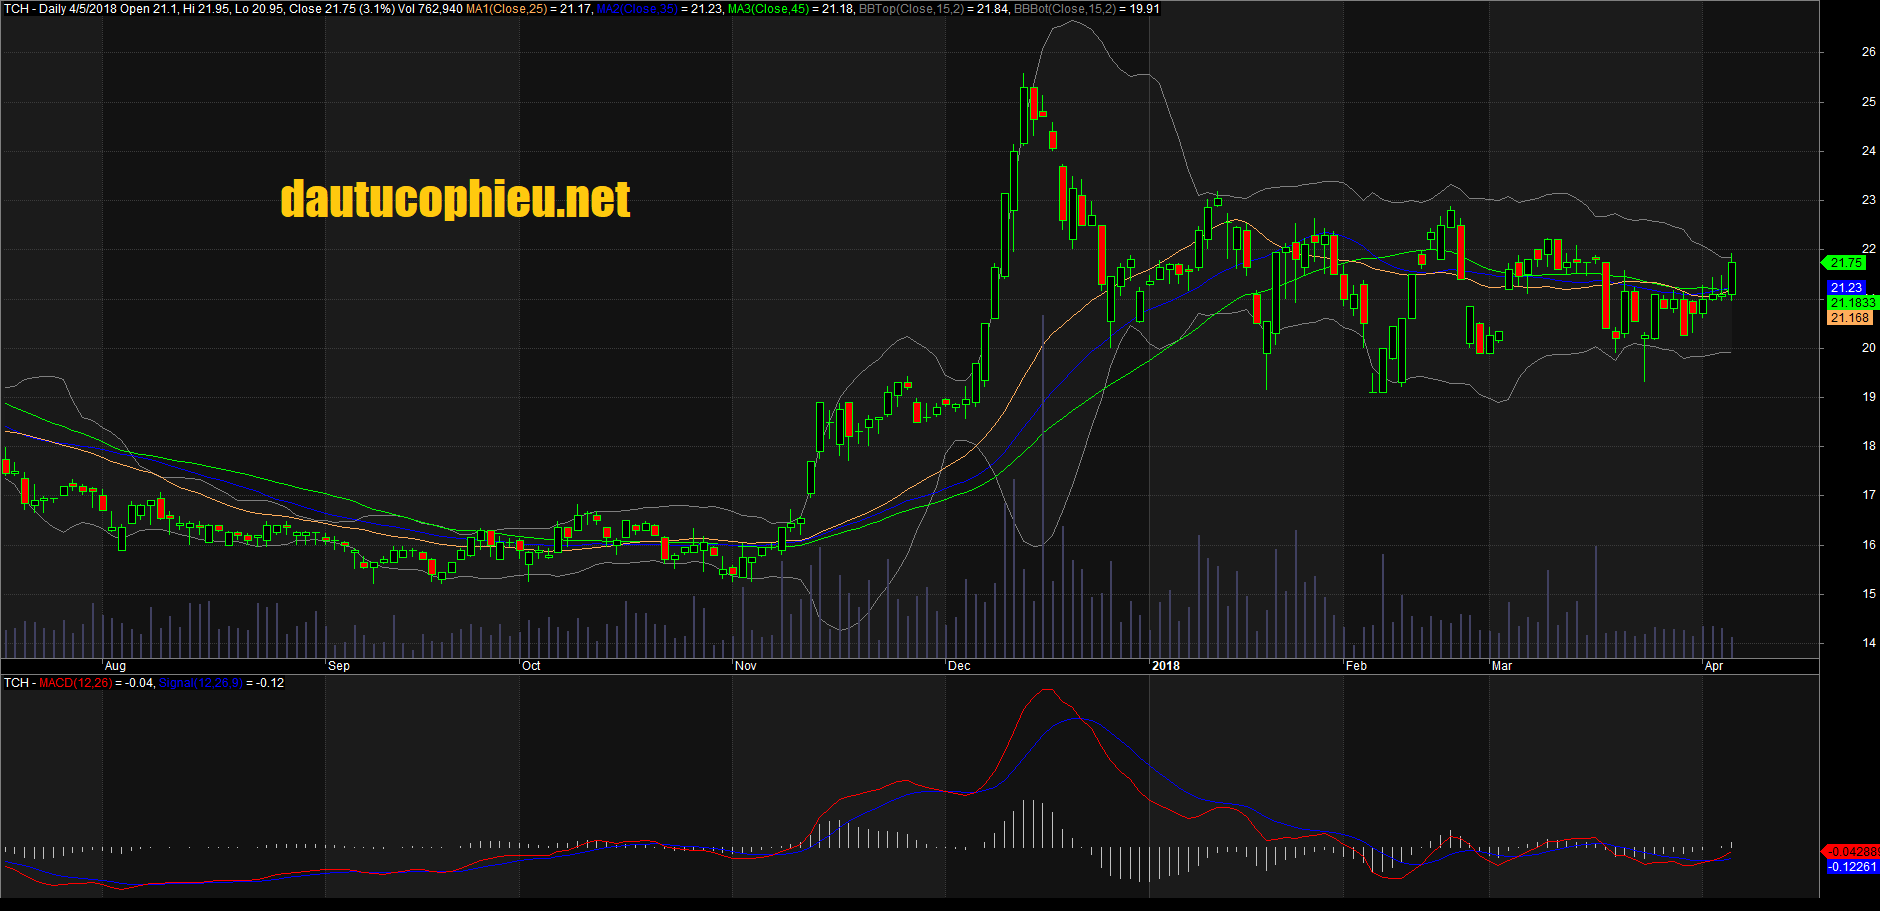The image size is (1880, 911).
Task: Click the 25 price axis label
Action: click(x=1868, y=102)
